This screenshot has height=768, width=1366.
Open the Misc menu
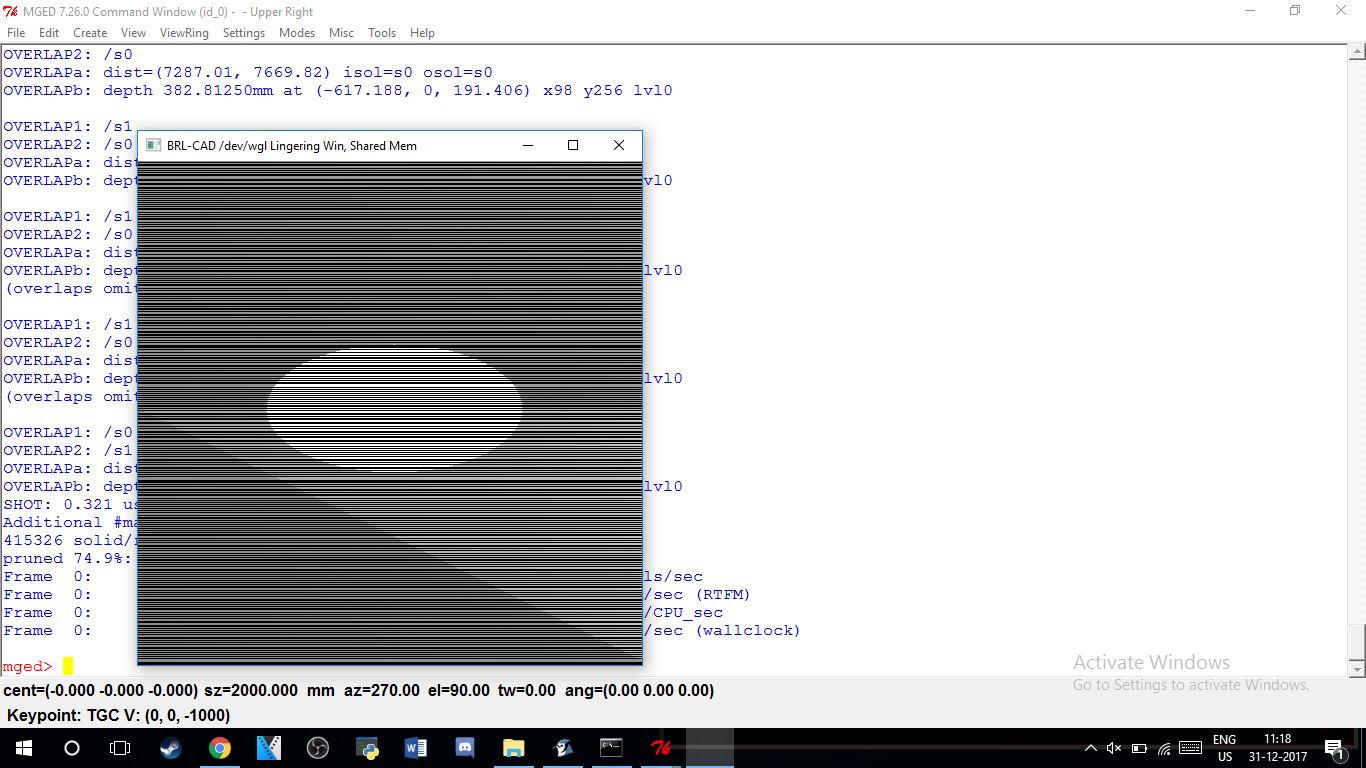[341, 33]
